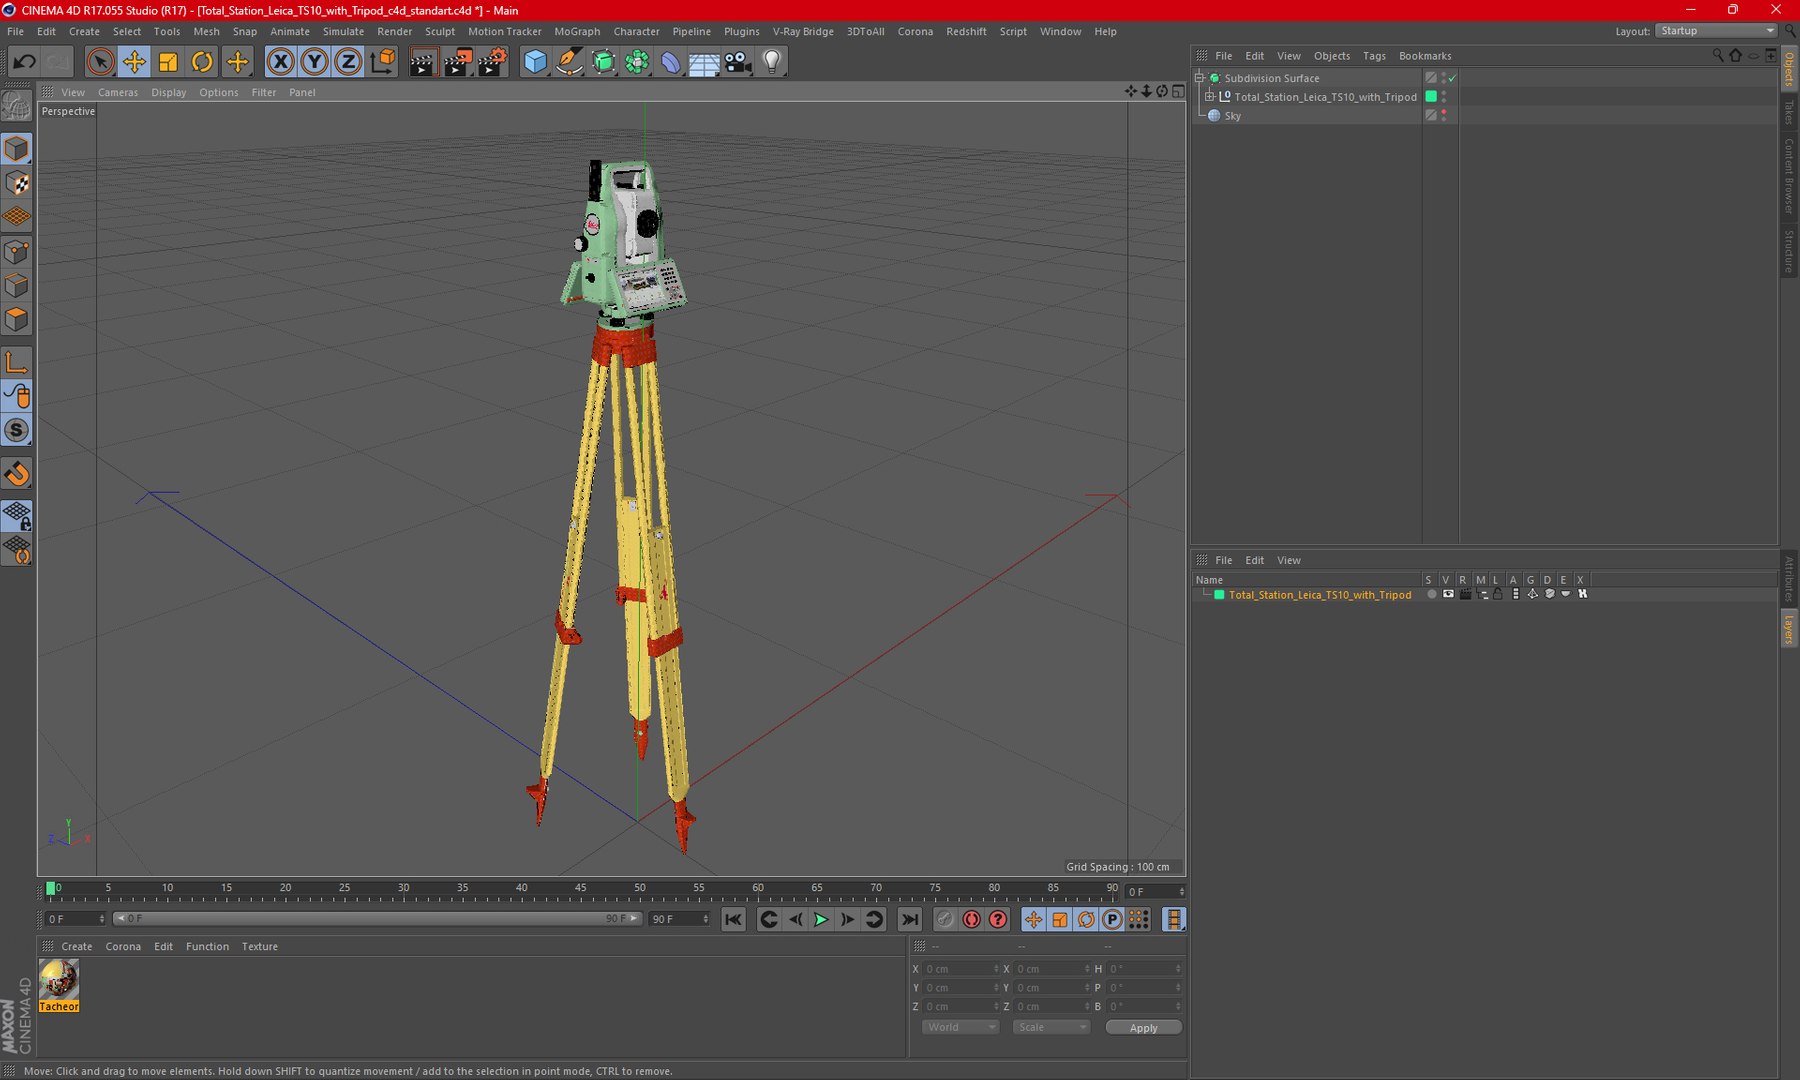Screen dimensions: 1800x1080
Task: Activate the Move tool in toolbar
Action: point(134,62)
